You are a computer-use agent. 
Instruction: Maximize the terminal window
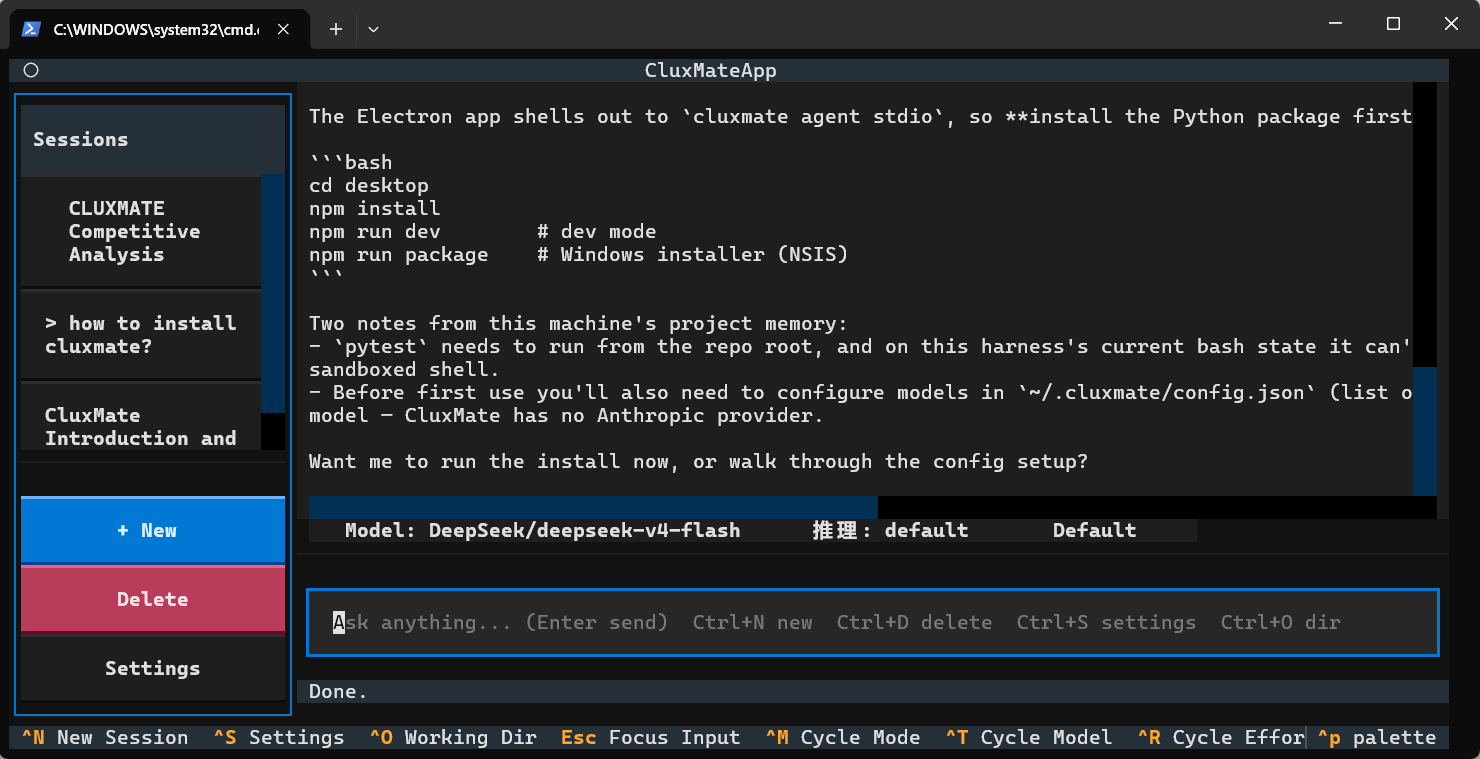[1393, 23]
